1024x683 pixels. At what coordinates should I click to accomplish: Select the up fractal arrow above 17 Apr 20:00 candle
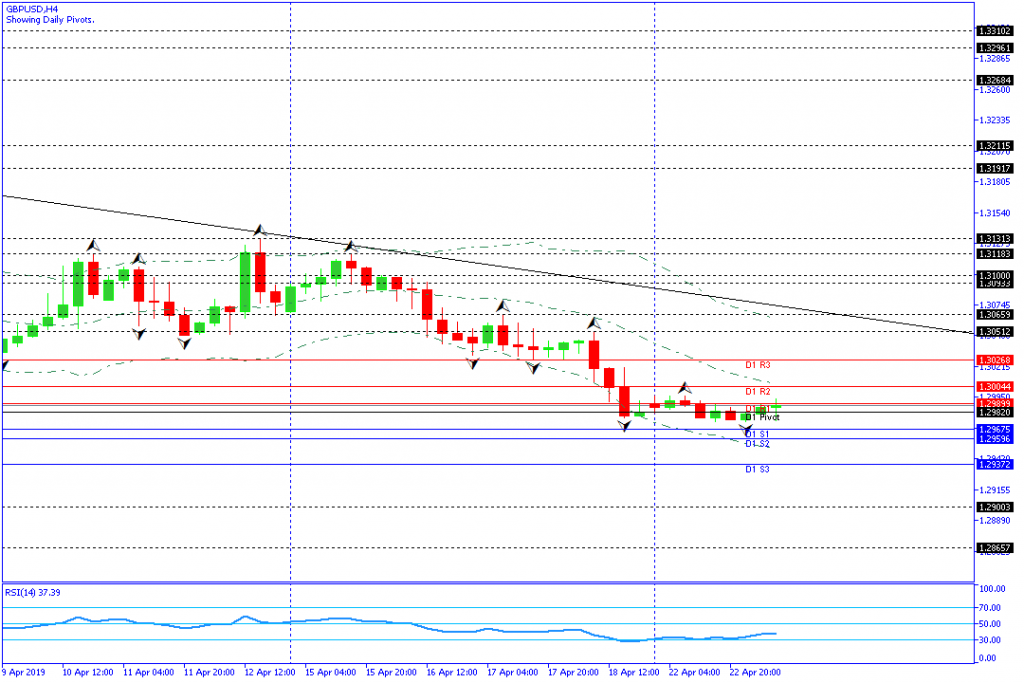(593, 323)
